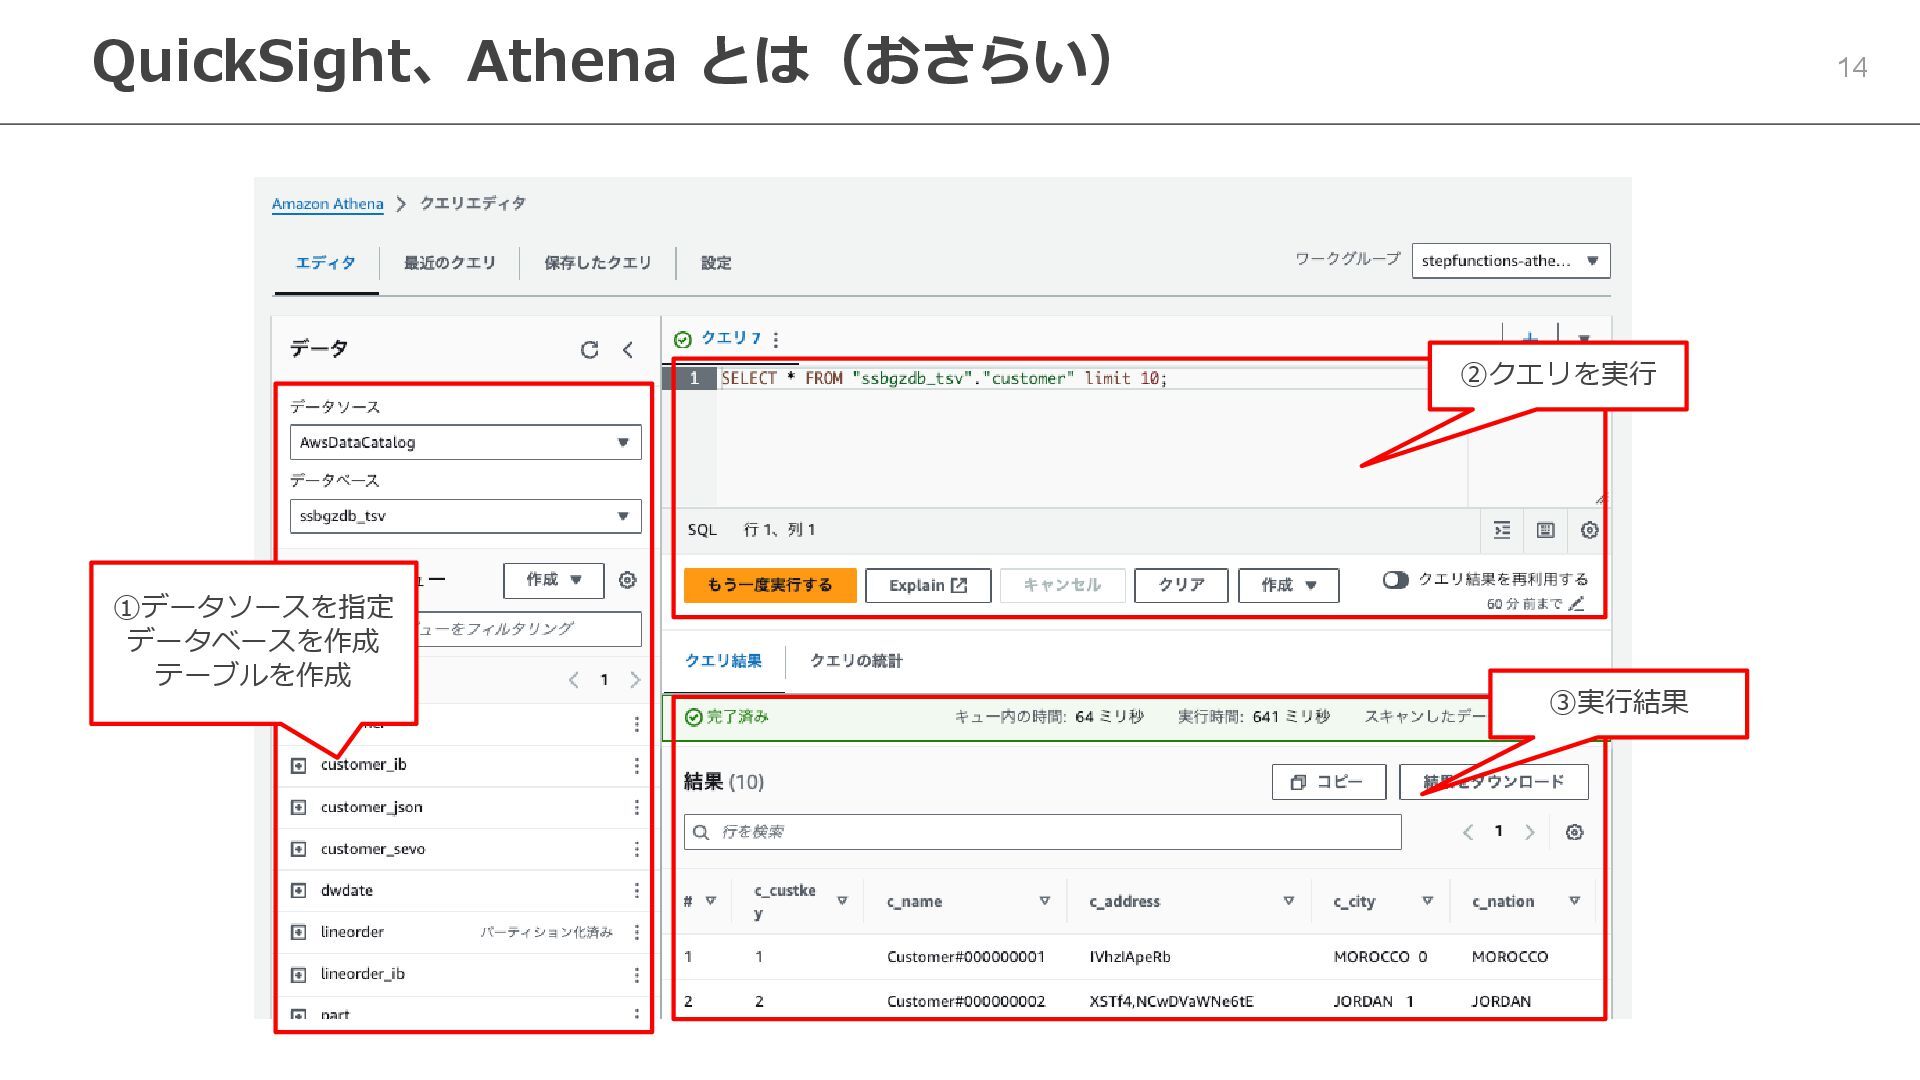This screenshot has width=1920, height=1080.
Task: Click the IVhzIApeRb address cell
Action: [x=1130, y=957]
